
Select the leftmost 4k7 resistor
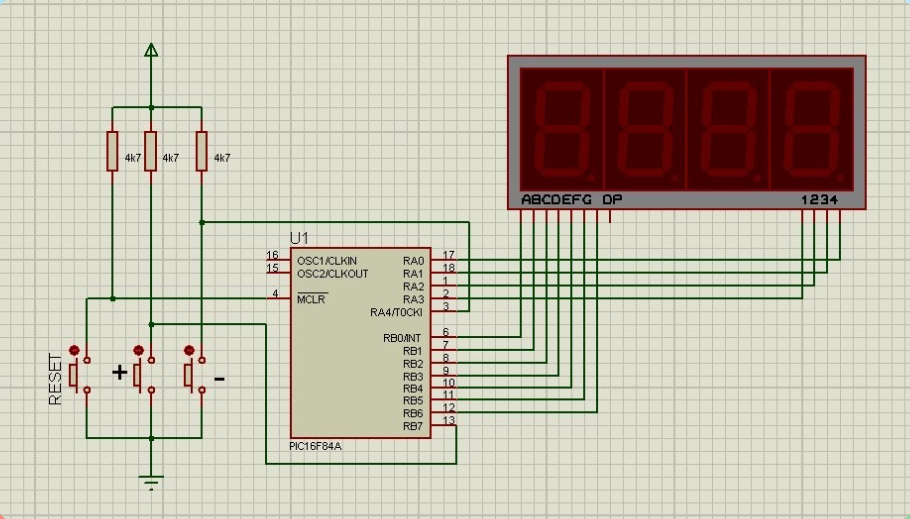(x=113, y=151)
